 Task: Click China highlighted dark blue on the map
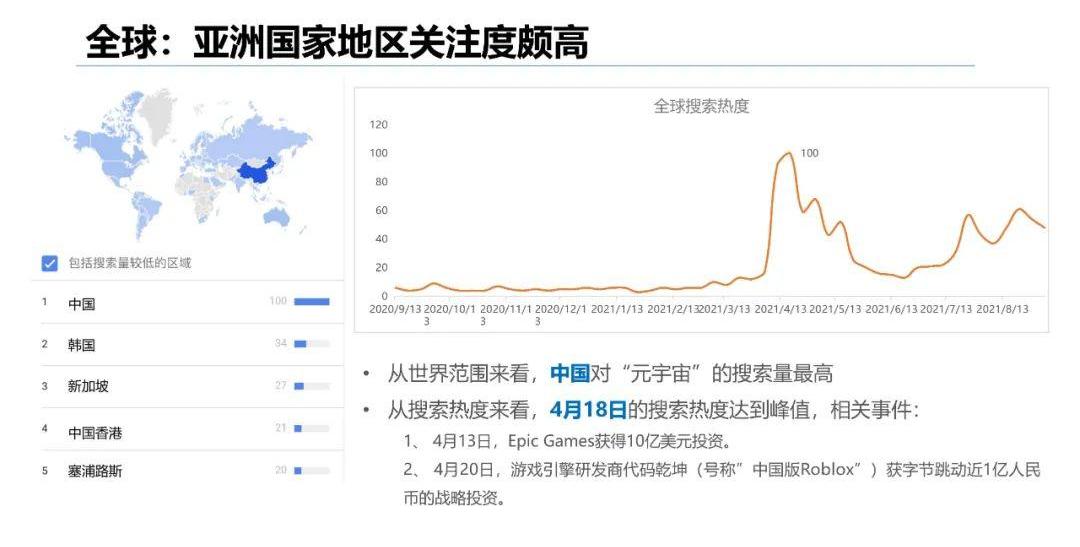point(254,176)
